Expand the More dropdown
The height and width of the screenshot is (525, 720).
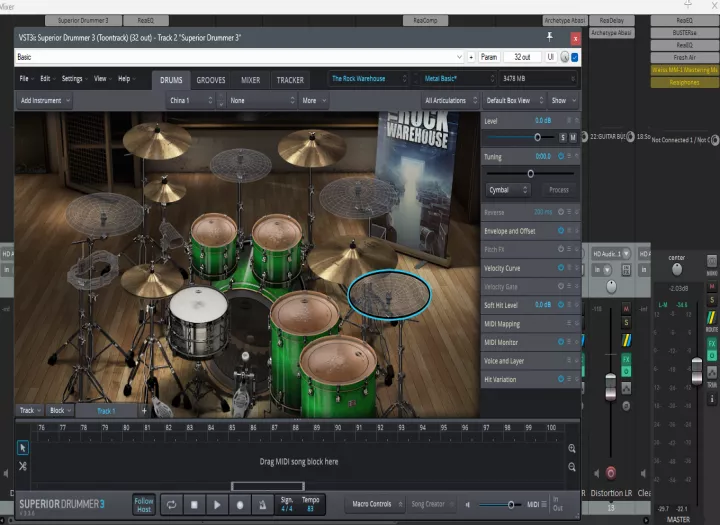(x=314, y=101)
